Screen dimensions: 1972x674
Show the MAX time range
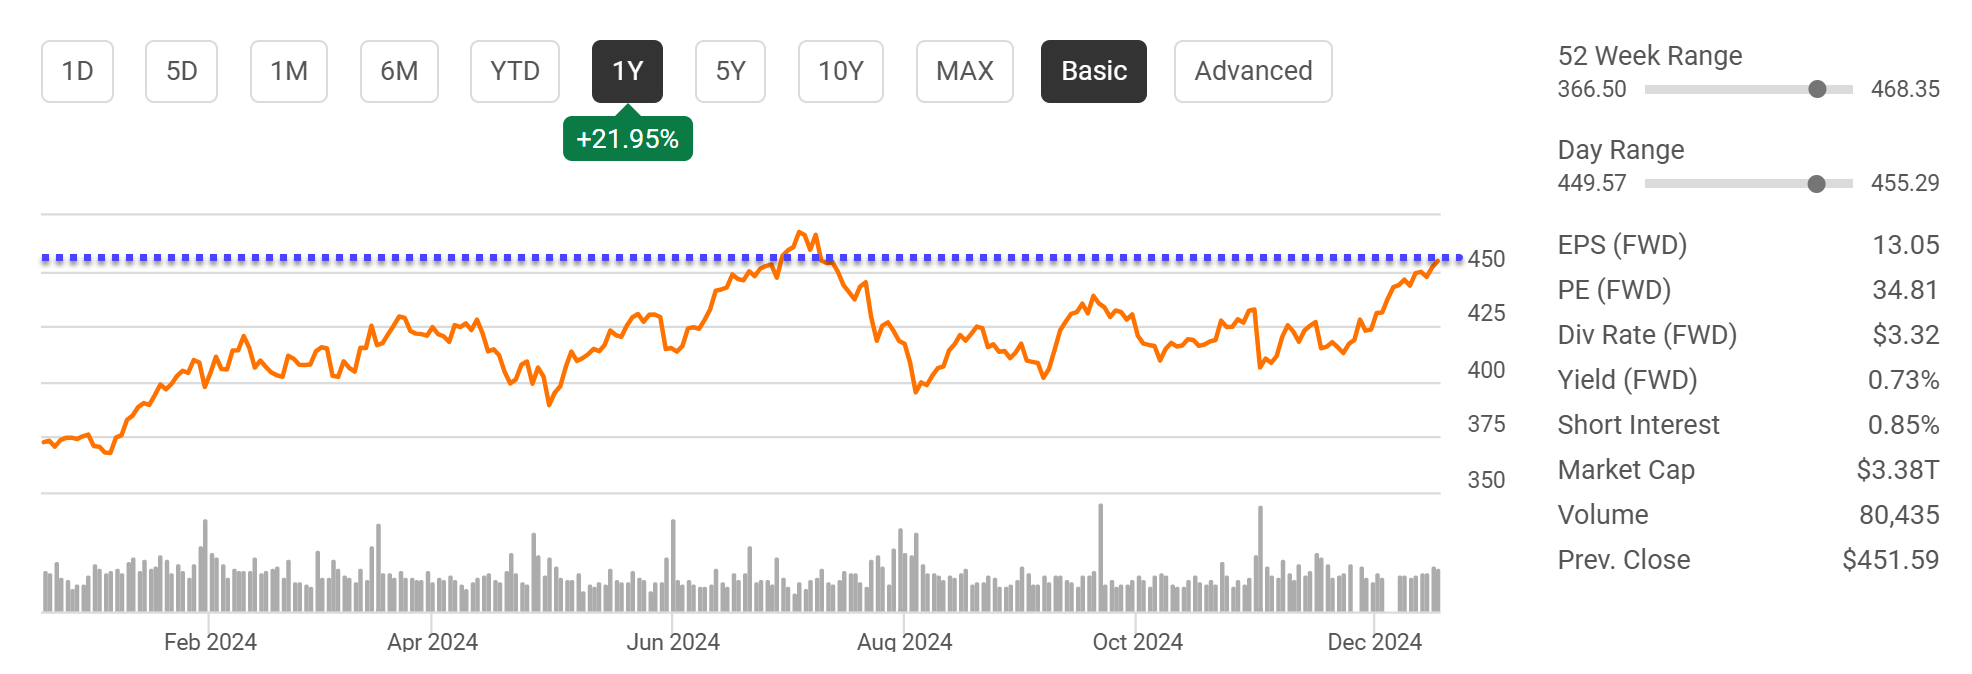(964, 71)
